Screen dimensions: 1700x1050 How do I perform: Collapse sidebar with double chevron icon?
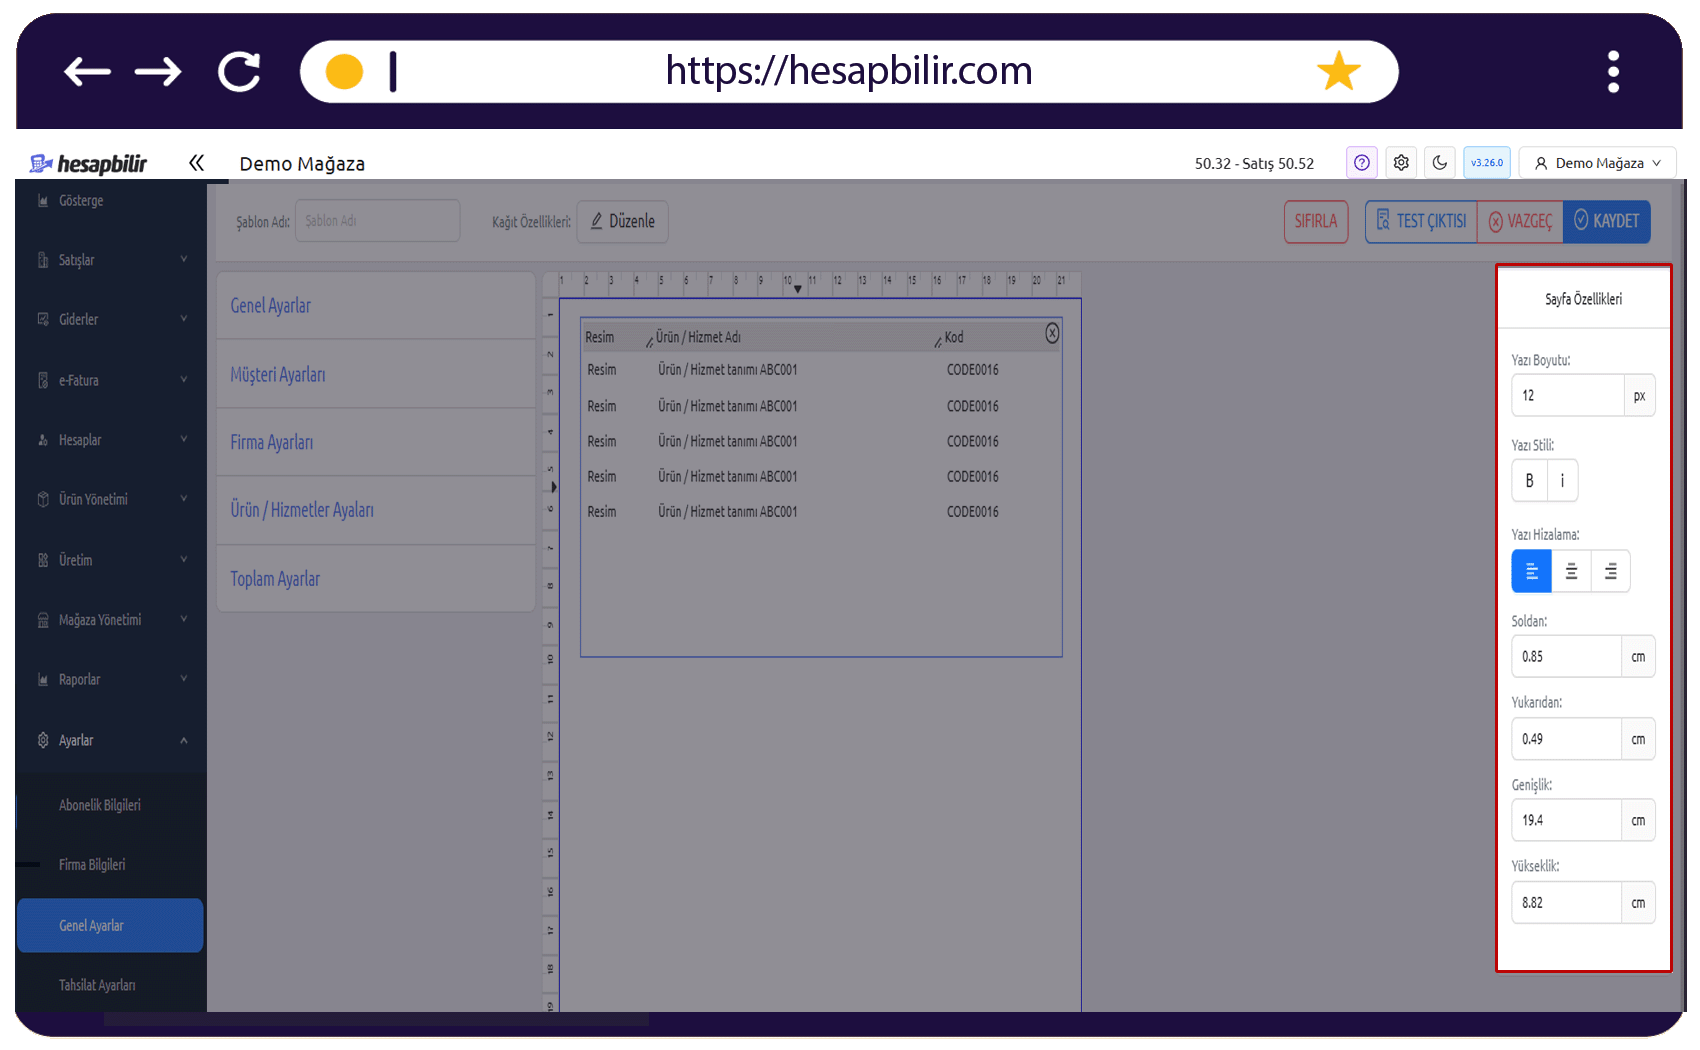point(196,163)
